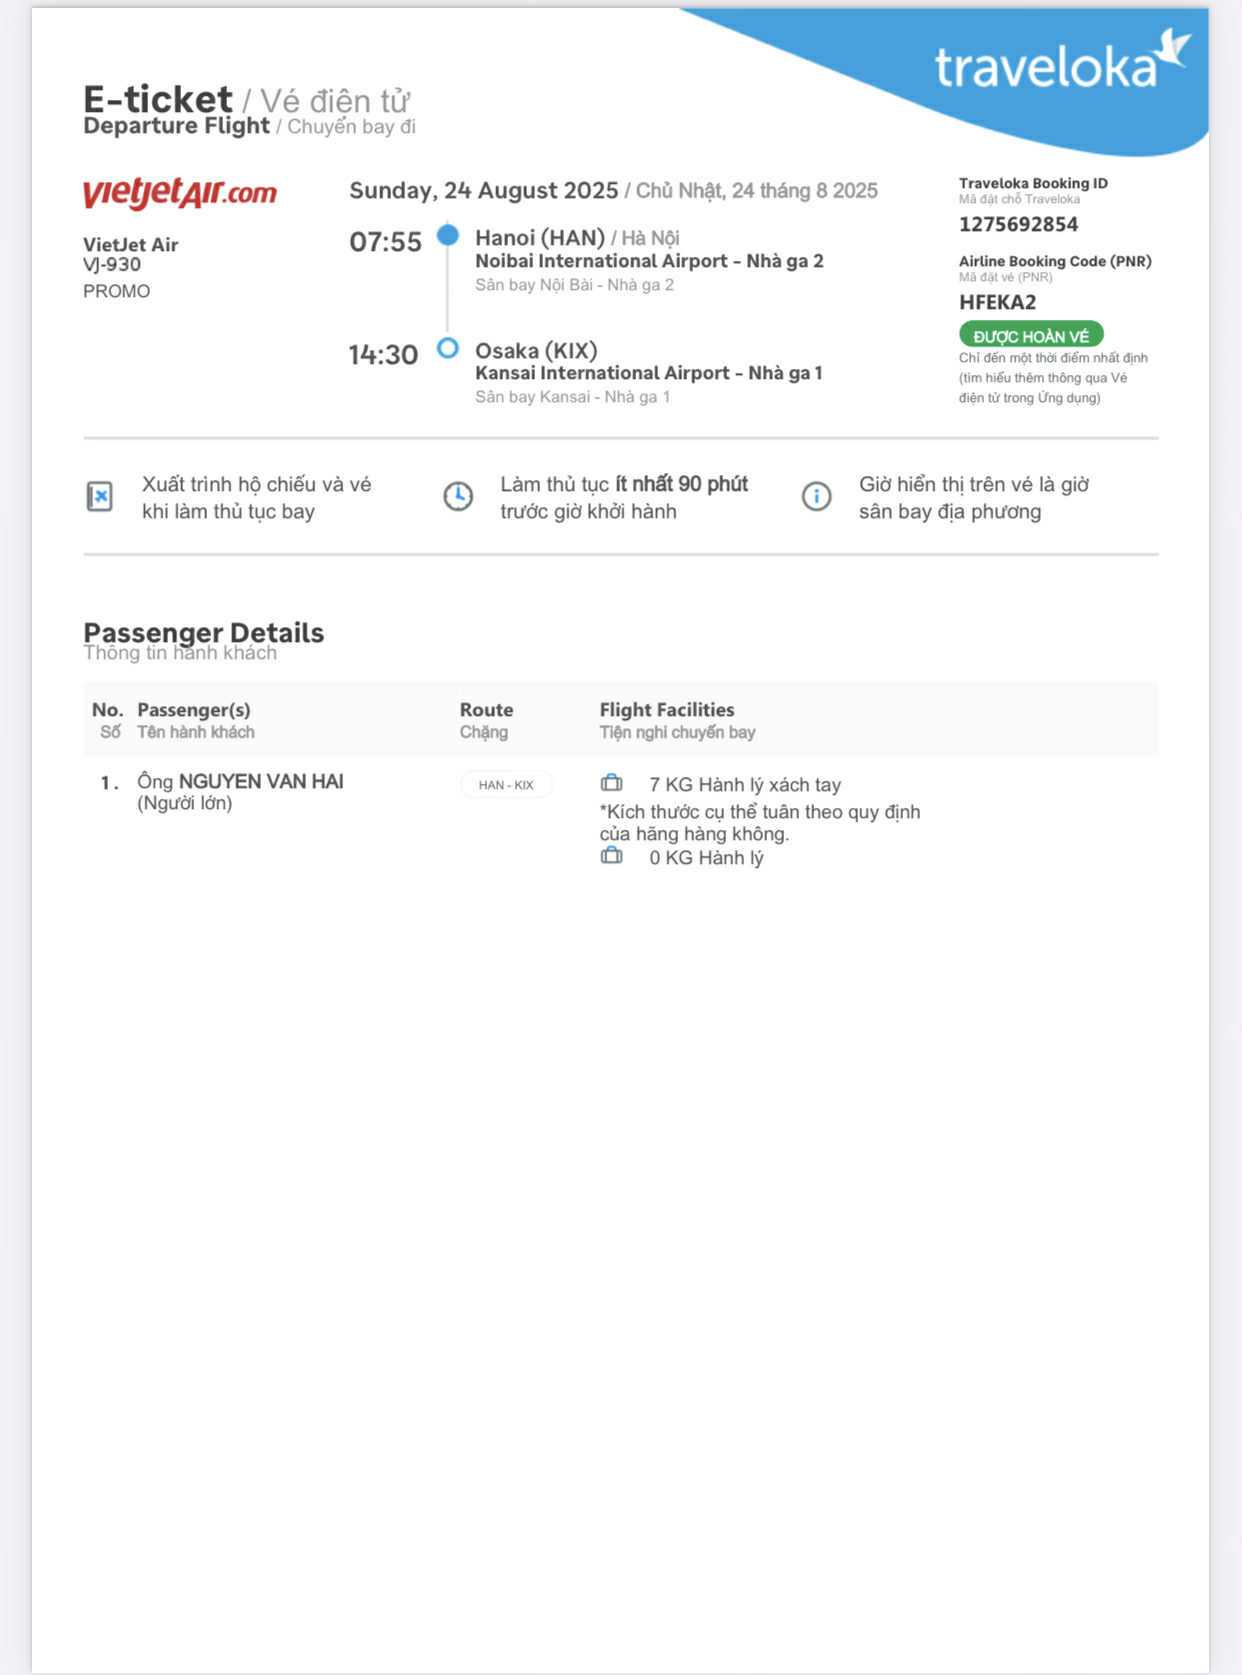Click the 14:30 arrival time

pos(383,355)
